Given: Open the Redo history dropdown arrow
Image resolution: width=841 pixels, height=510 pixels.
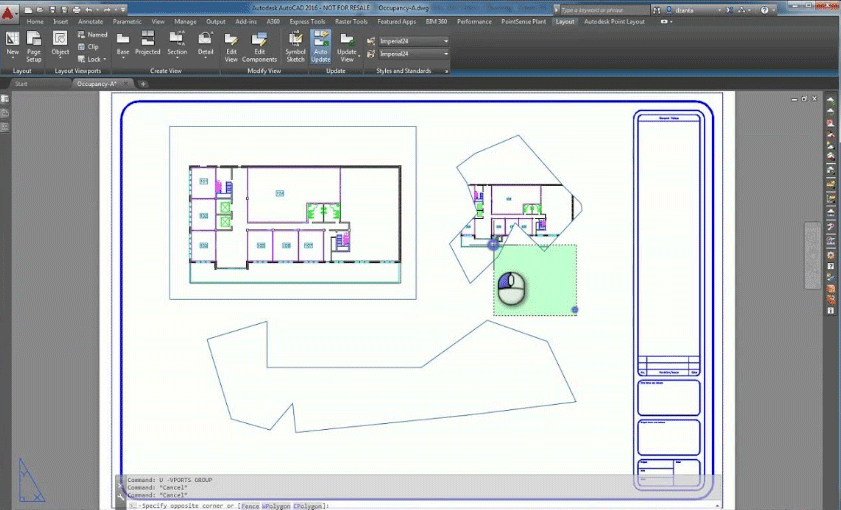Looking at the screenshot, I should click(x=115, y=10).
